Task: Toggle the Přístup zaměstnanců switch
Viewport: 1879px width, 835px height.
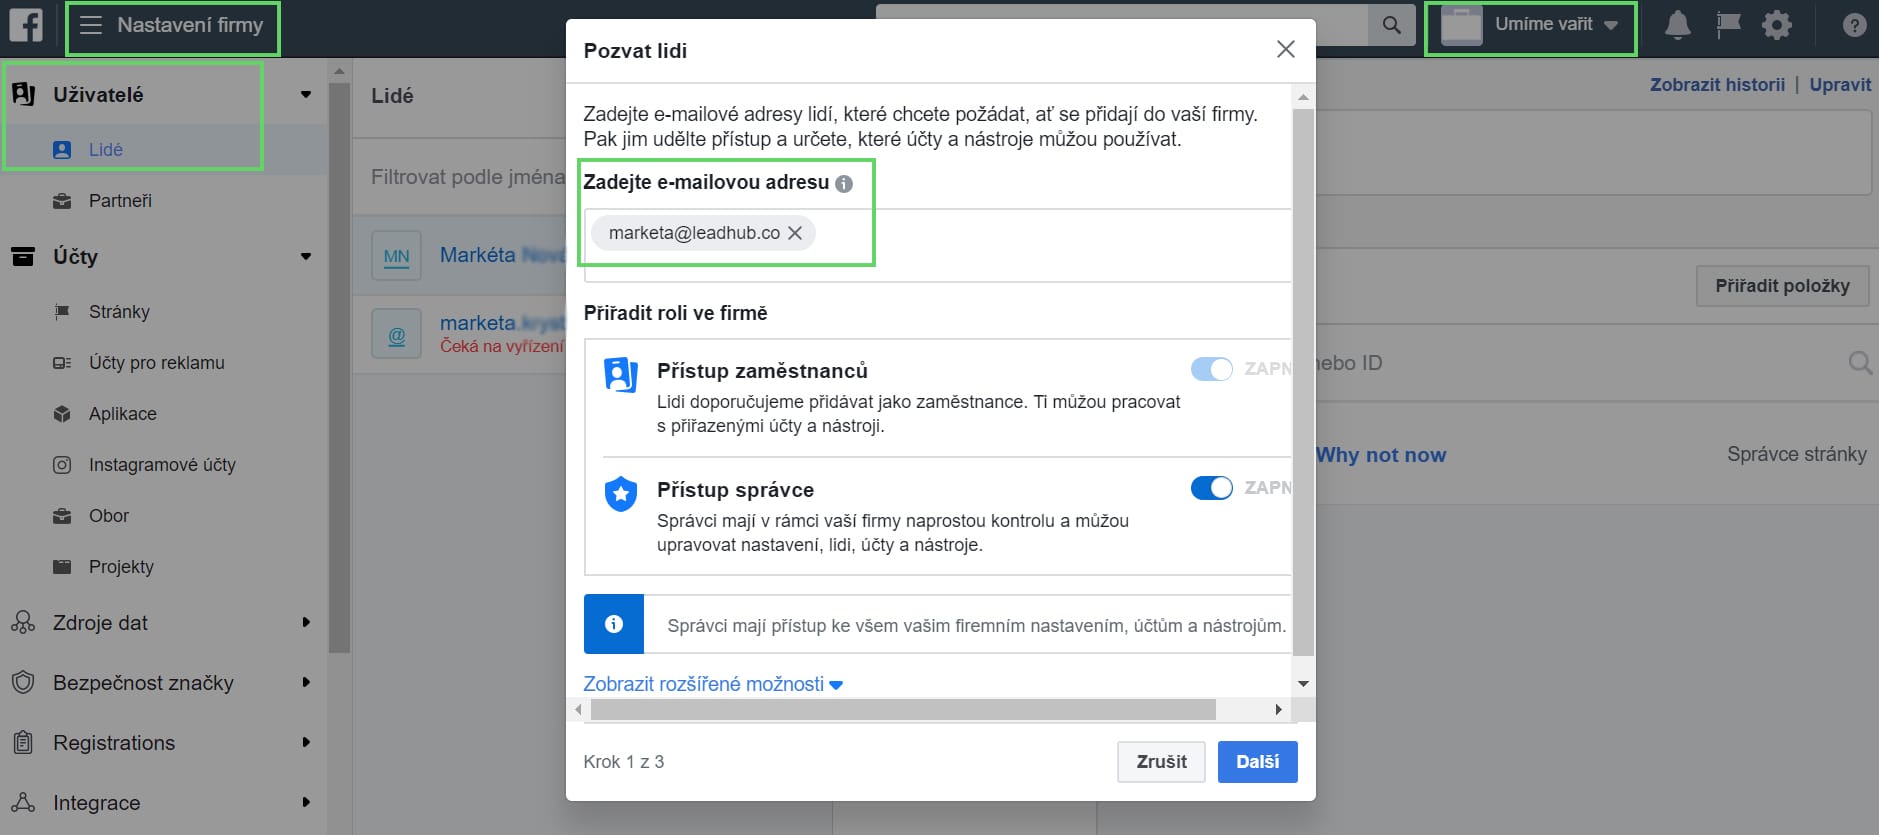Action: 1211,369
